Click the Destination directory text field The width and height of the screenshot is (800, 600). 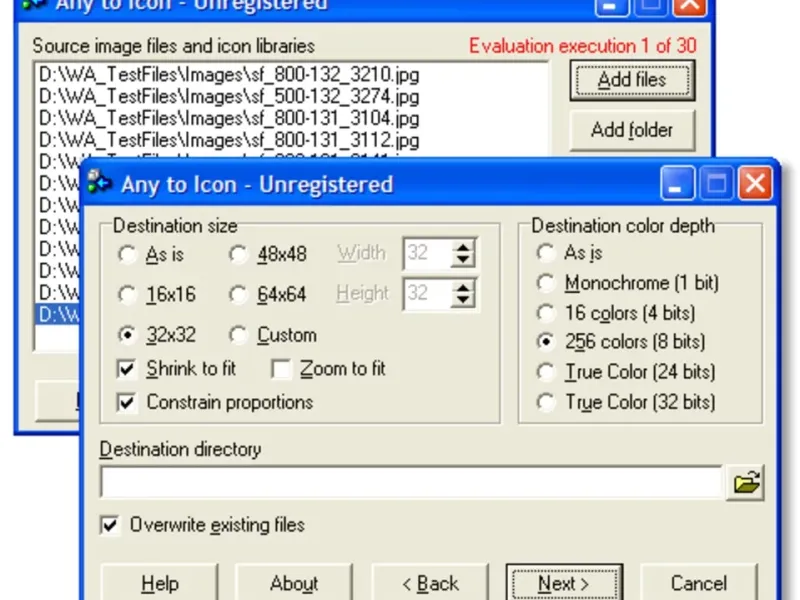coord(411,482)
